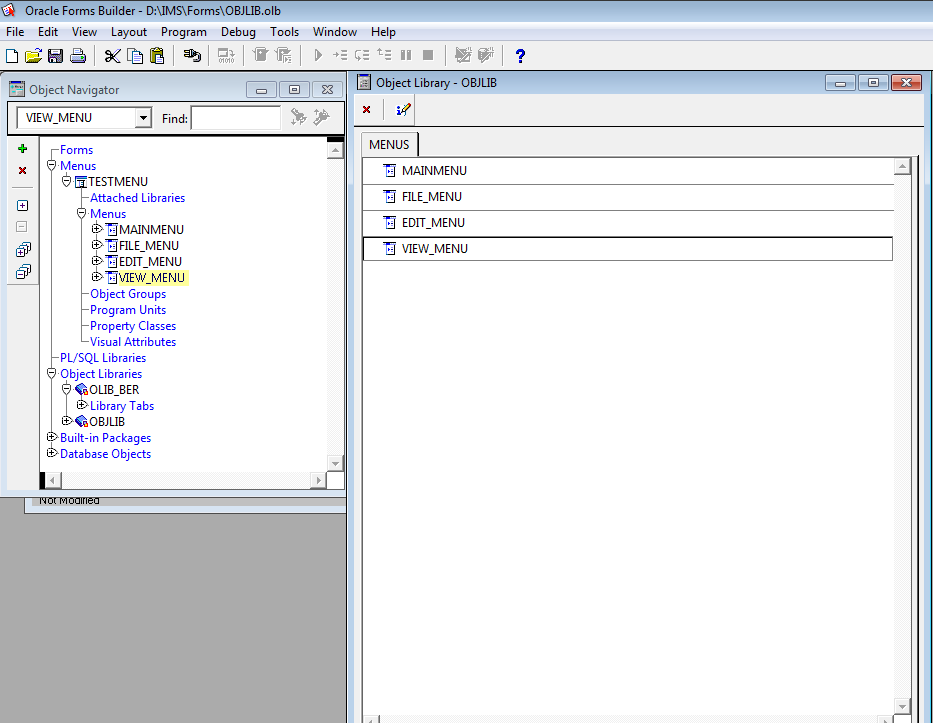933x723 pixels.
Task: Click the Object Library scrollbar up arrow
Action: pyautogui.click(x=902, y=167)
